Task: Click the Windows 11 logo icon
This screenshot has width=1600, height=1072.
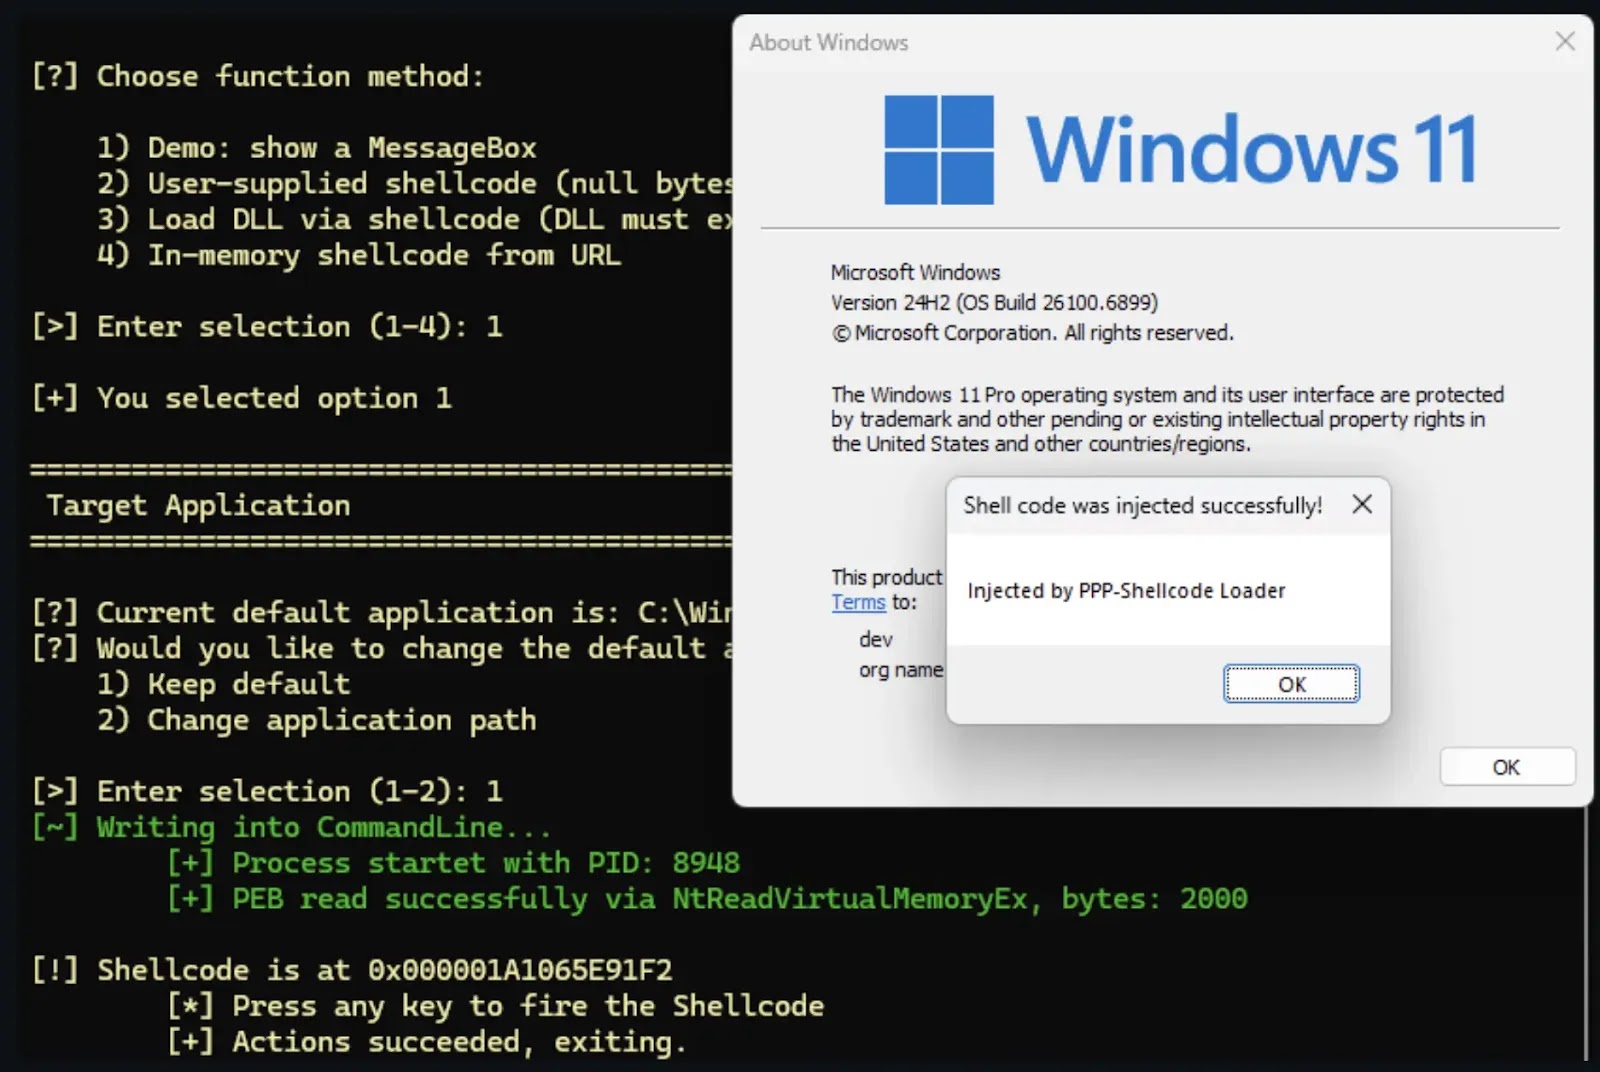Action: coord(939,150)
